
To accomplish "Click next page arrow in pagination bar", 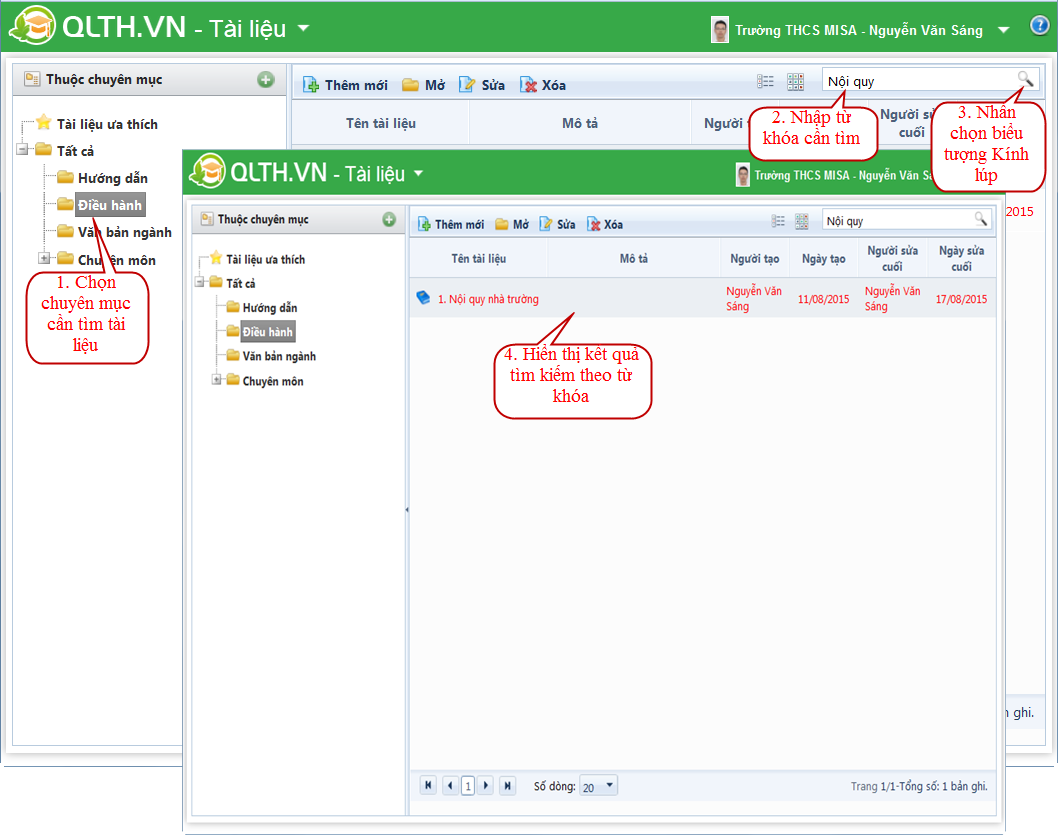I will pyautogui.click(x=486, y=786).
